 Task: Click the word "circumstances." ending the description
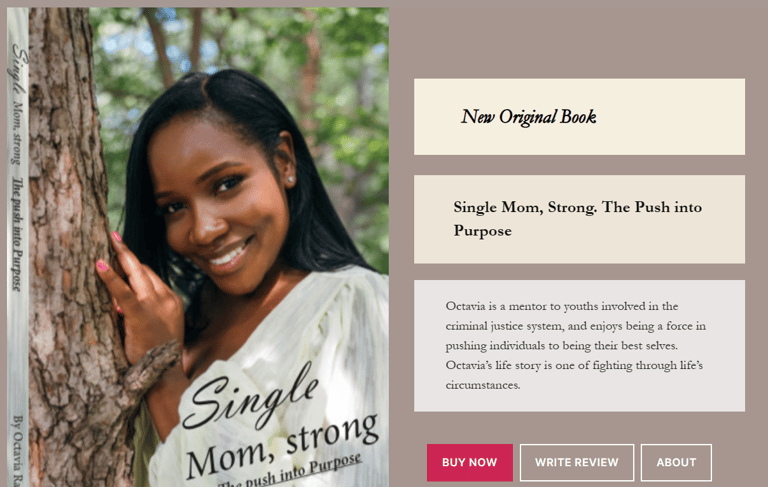[x=483, y=386]
